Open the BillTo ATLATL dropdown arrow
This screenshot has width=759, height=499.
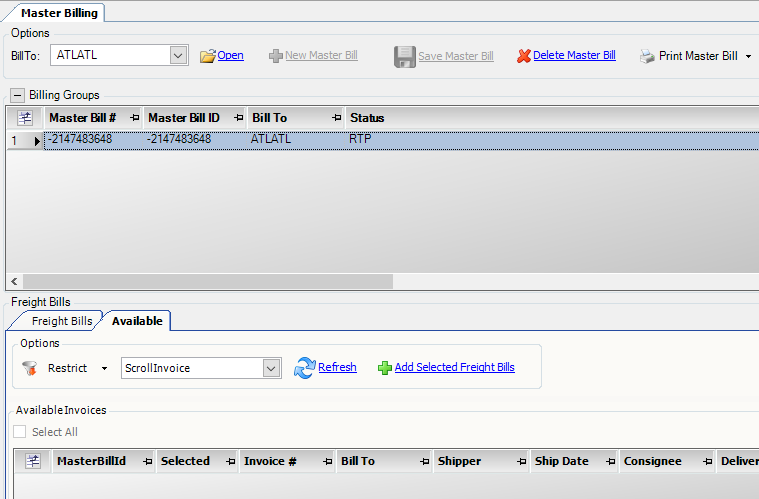[178, 55]
